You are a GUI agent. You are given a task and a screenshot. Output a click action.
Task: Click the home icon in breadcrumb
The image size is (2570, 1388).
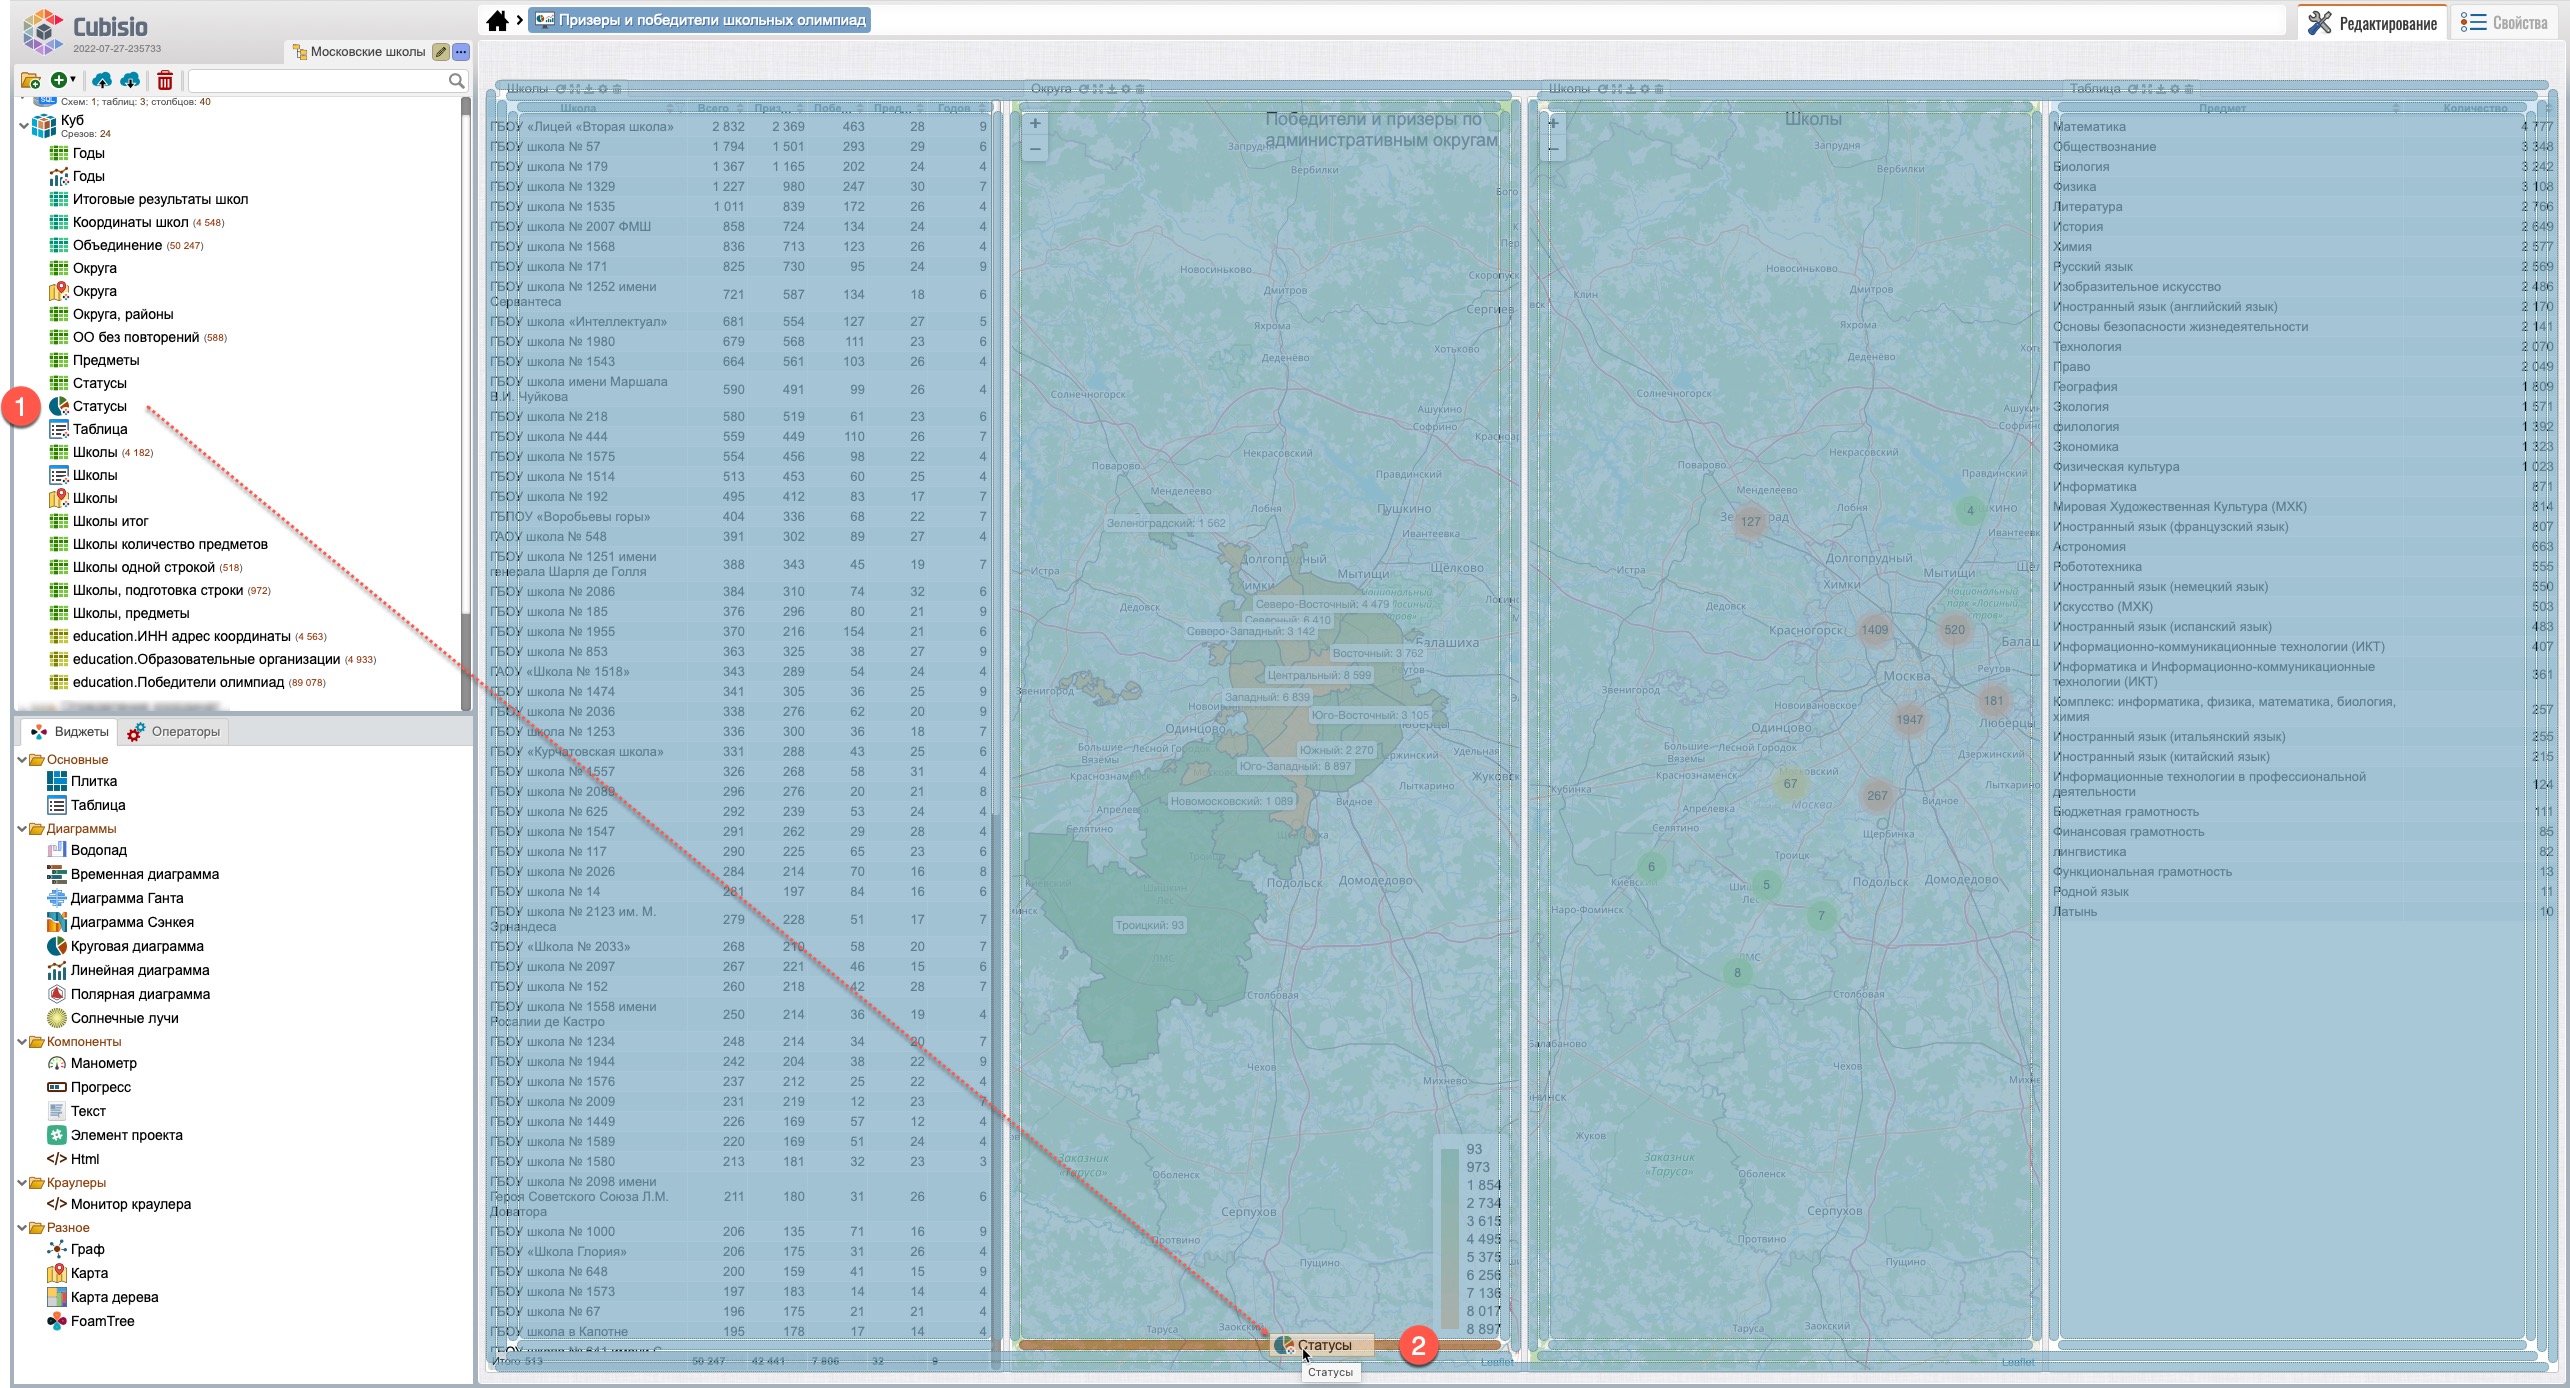497,21
